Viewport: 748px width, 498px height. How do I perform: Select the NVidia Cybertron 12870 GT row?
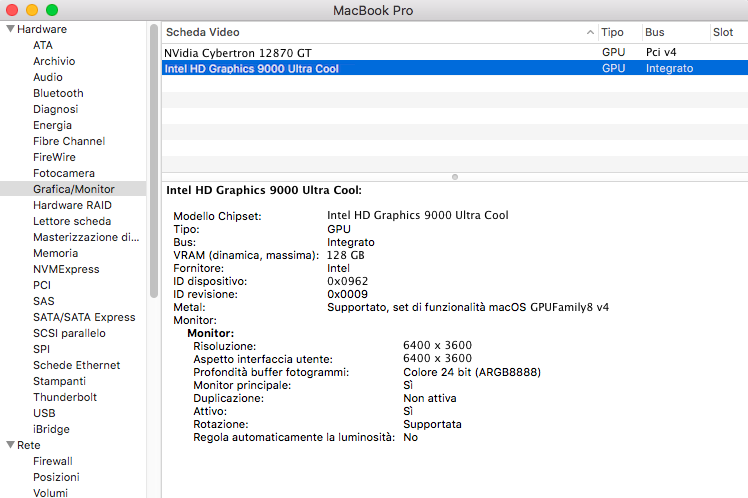[455, 52]
